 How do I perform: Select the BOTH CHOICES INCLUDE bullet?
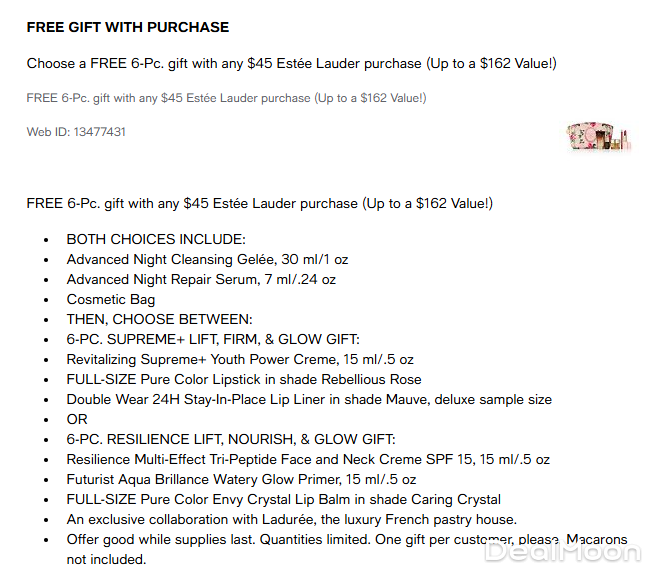pos(155,239)
